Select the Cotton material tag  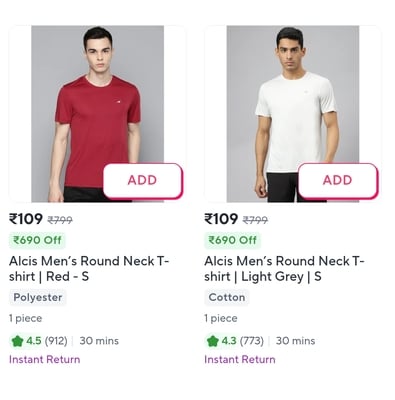coord(227,297)
